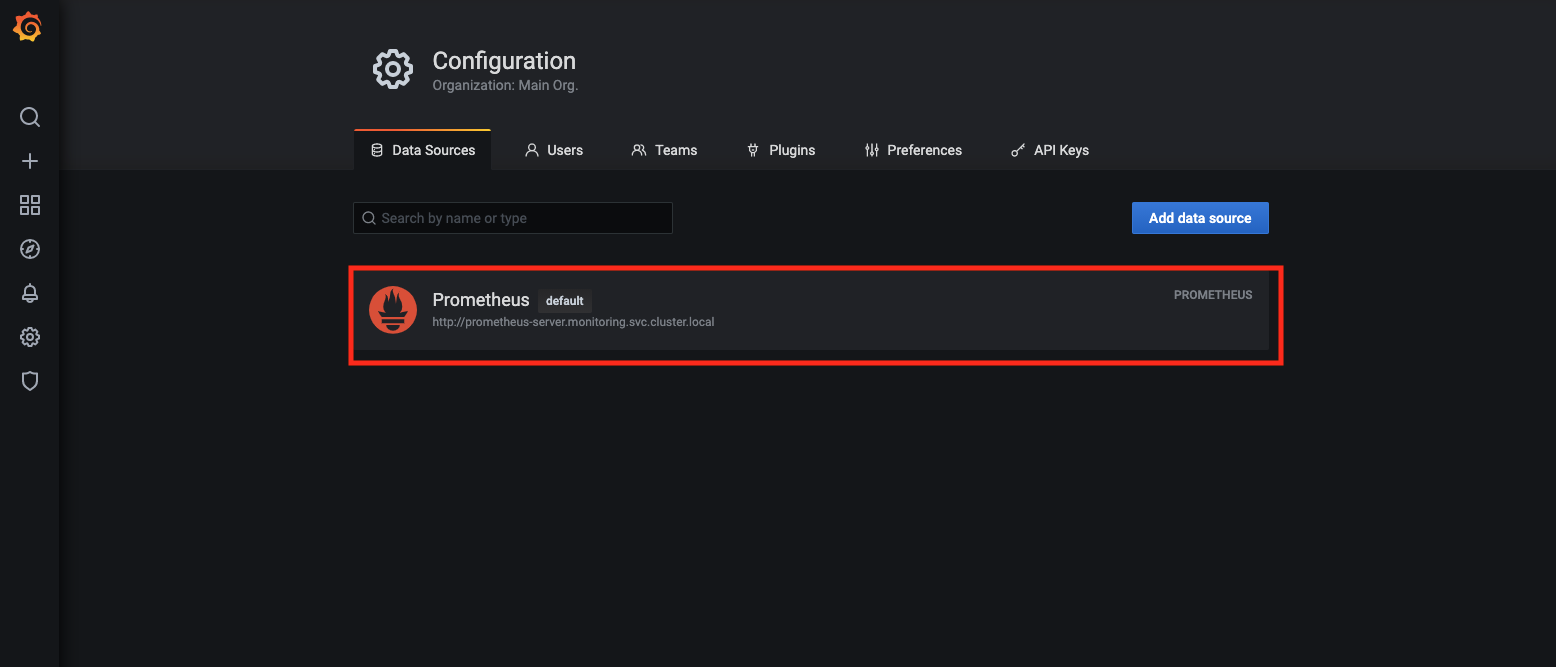Screen dimensions: 1556x667
Task: Open the Search magnifier in sidebar
Action: pyautogui.click(x=30, y=117)
